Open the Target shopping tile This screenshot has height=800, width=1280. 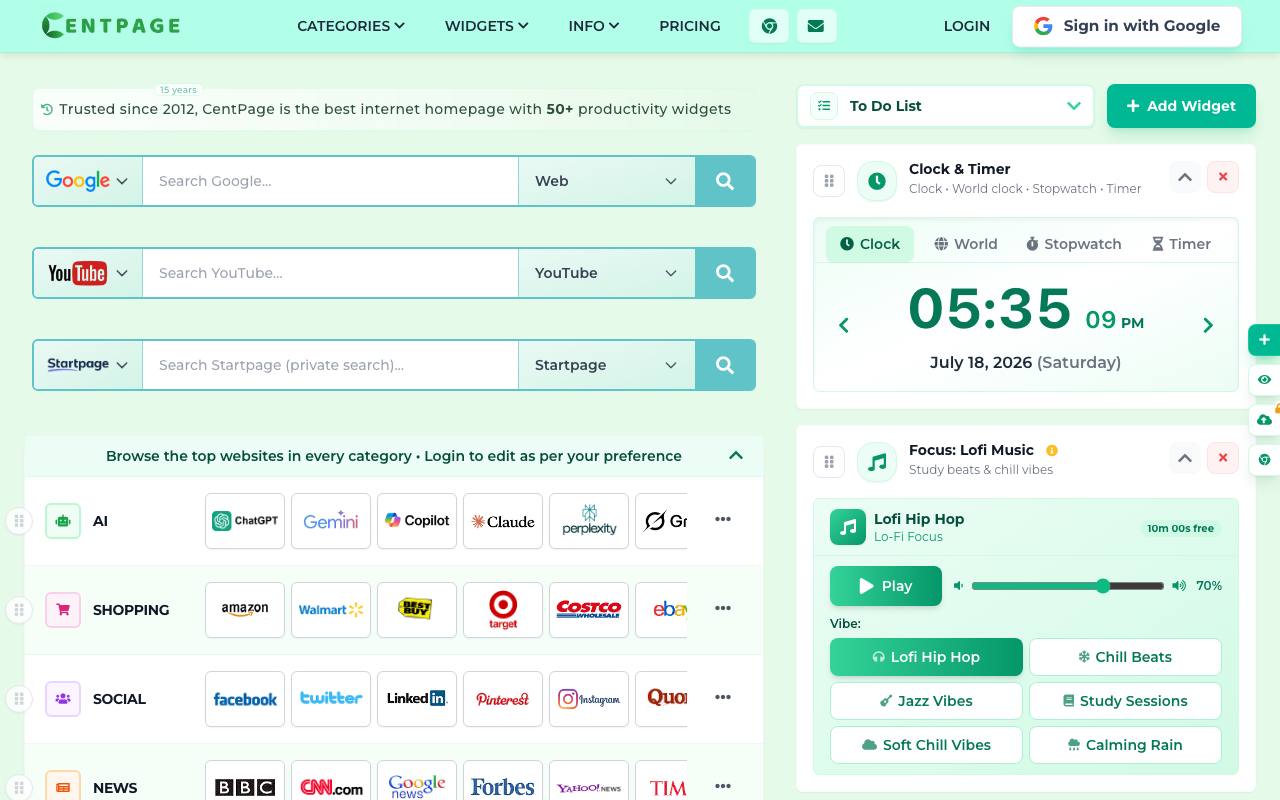point(503,610)
